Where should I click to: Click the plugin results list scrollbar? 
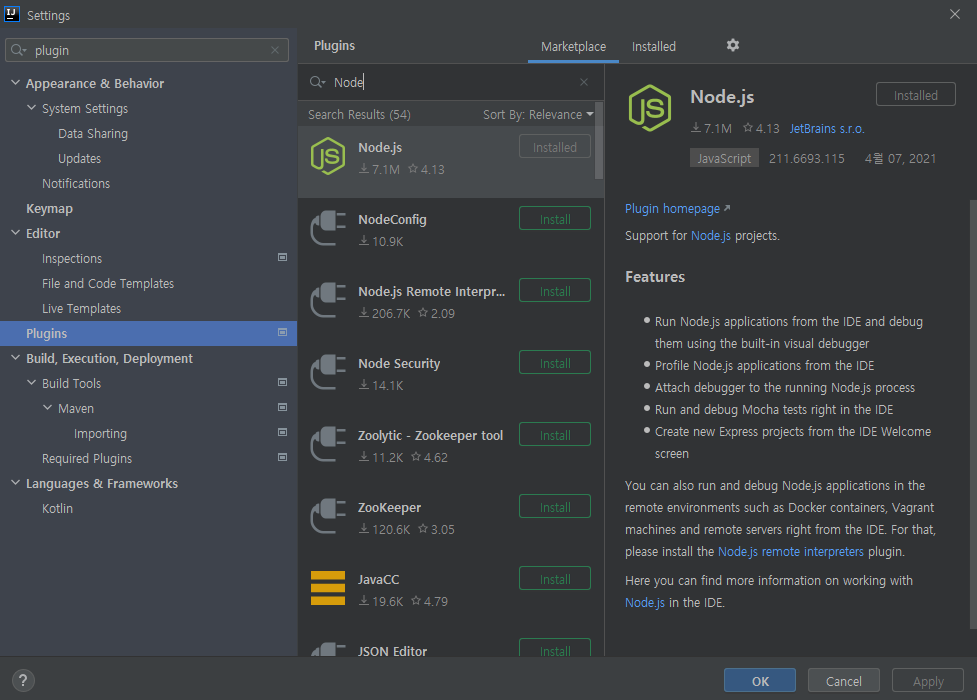[x=599, y=141]
